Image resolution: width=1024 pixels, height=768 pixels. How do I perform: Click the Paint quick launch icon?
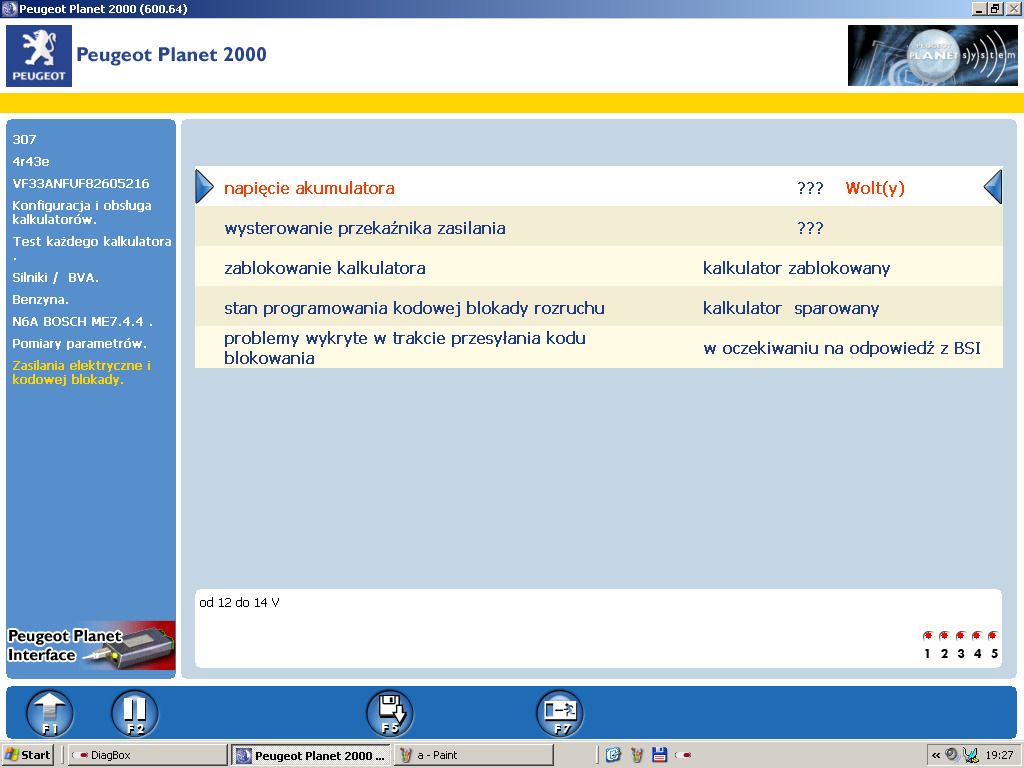[637, 755]
